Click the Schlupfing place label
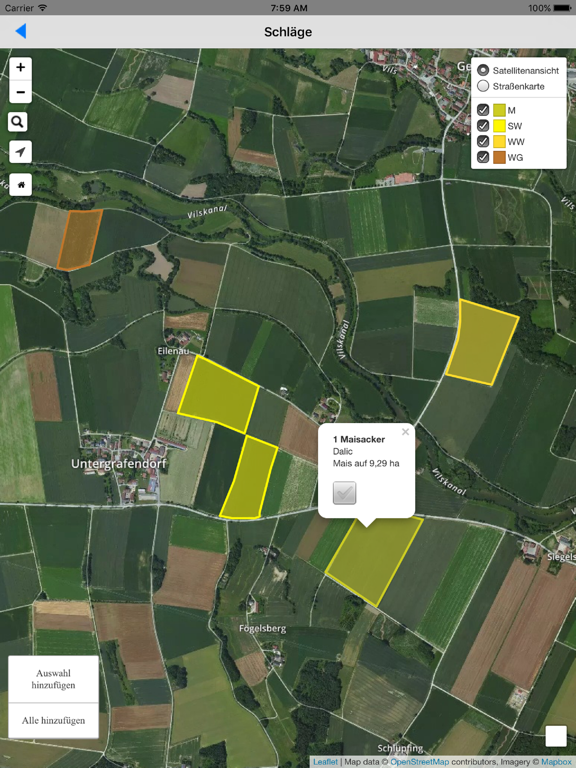 pos(400,748)
